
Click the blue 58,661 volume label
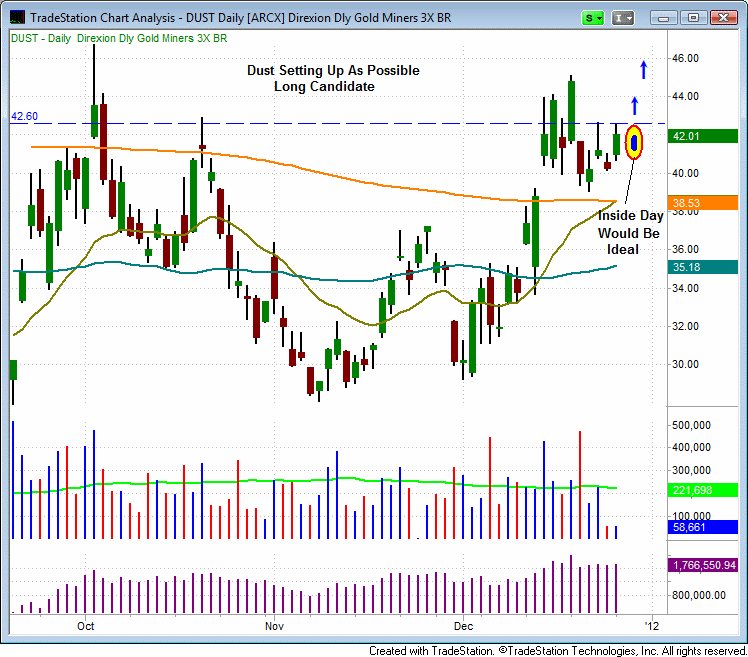click(x=703, y=527)
